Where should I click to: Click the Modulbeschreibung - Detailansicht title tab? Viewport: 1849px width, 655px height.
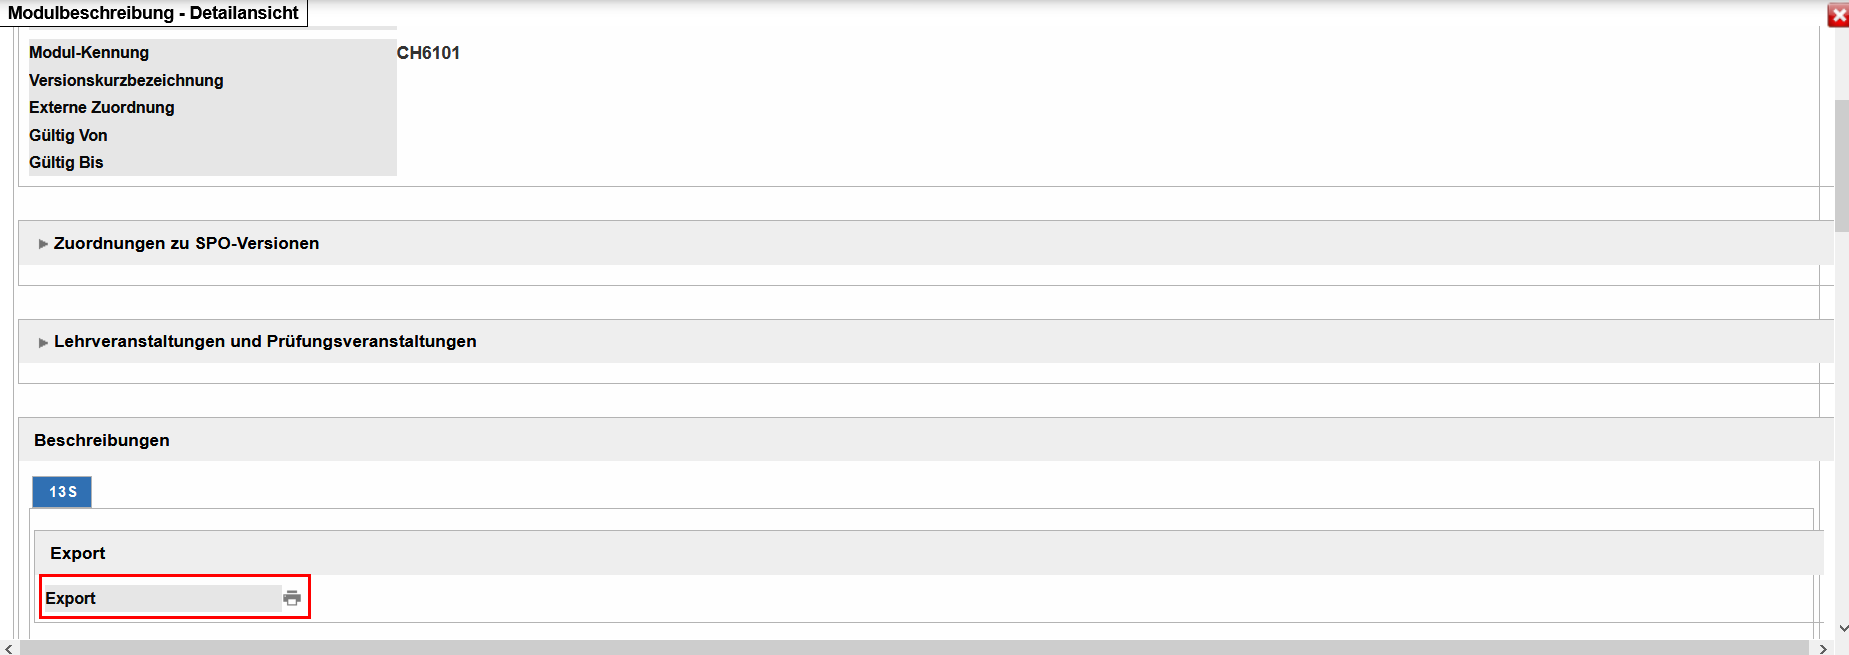click(x=153, y=13)
